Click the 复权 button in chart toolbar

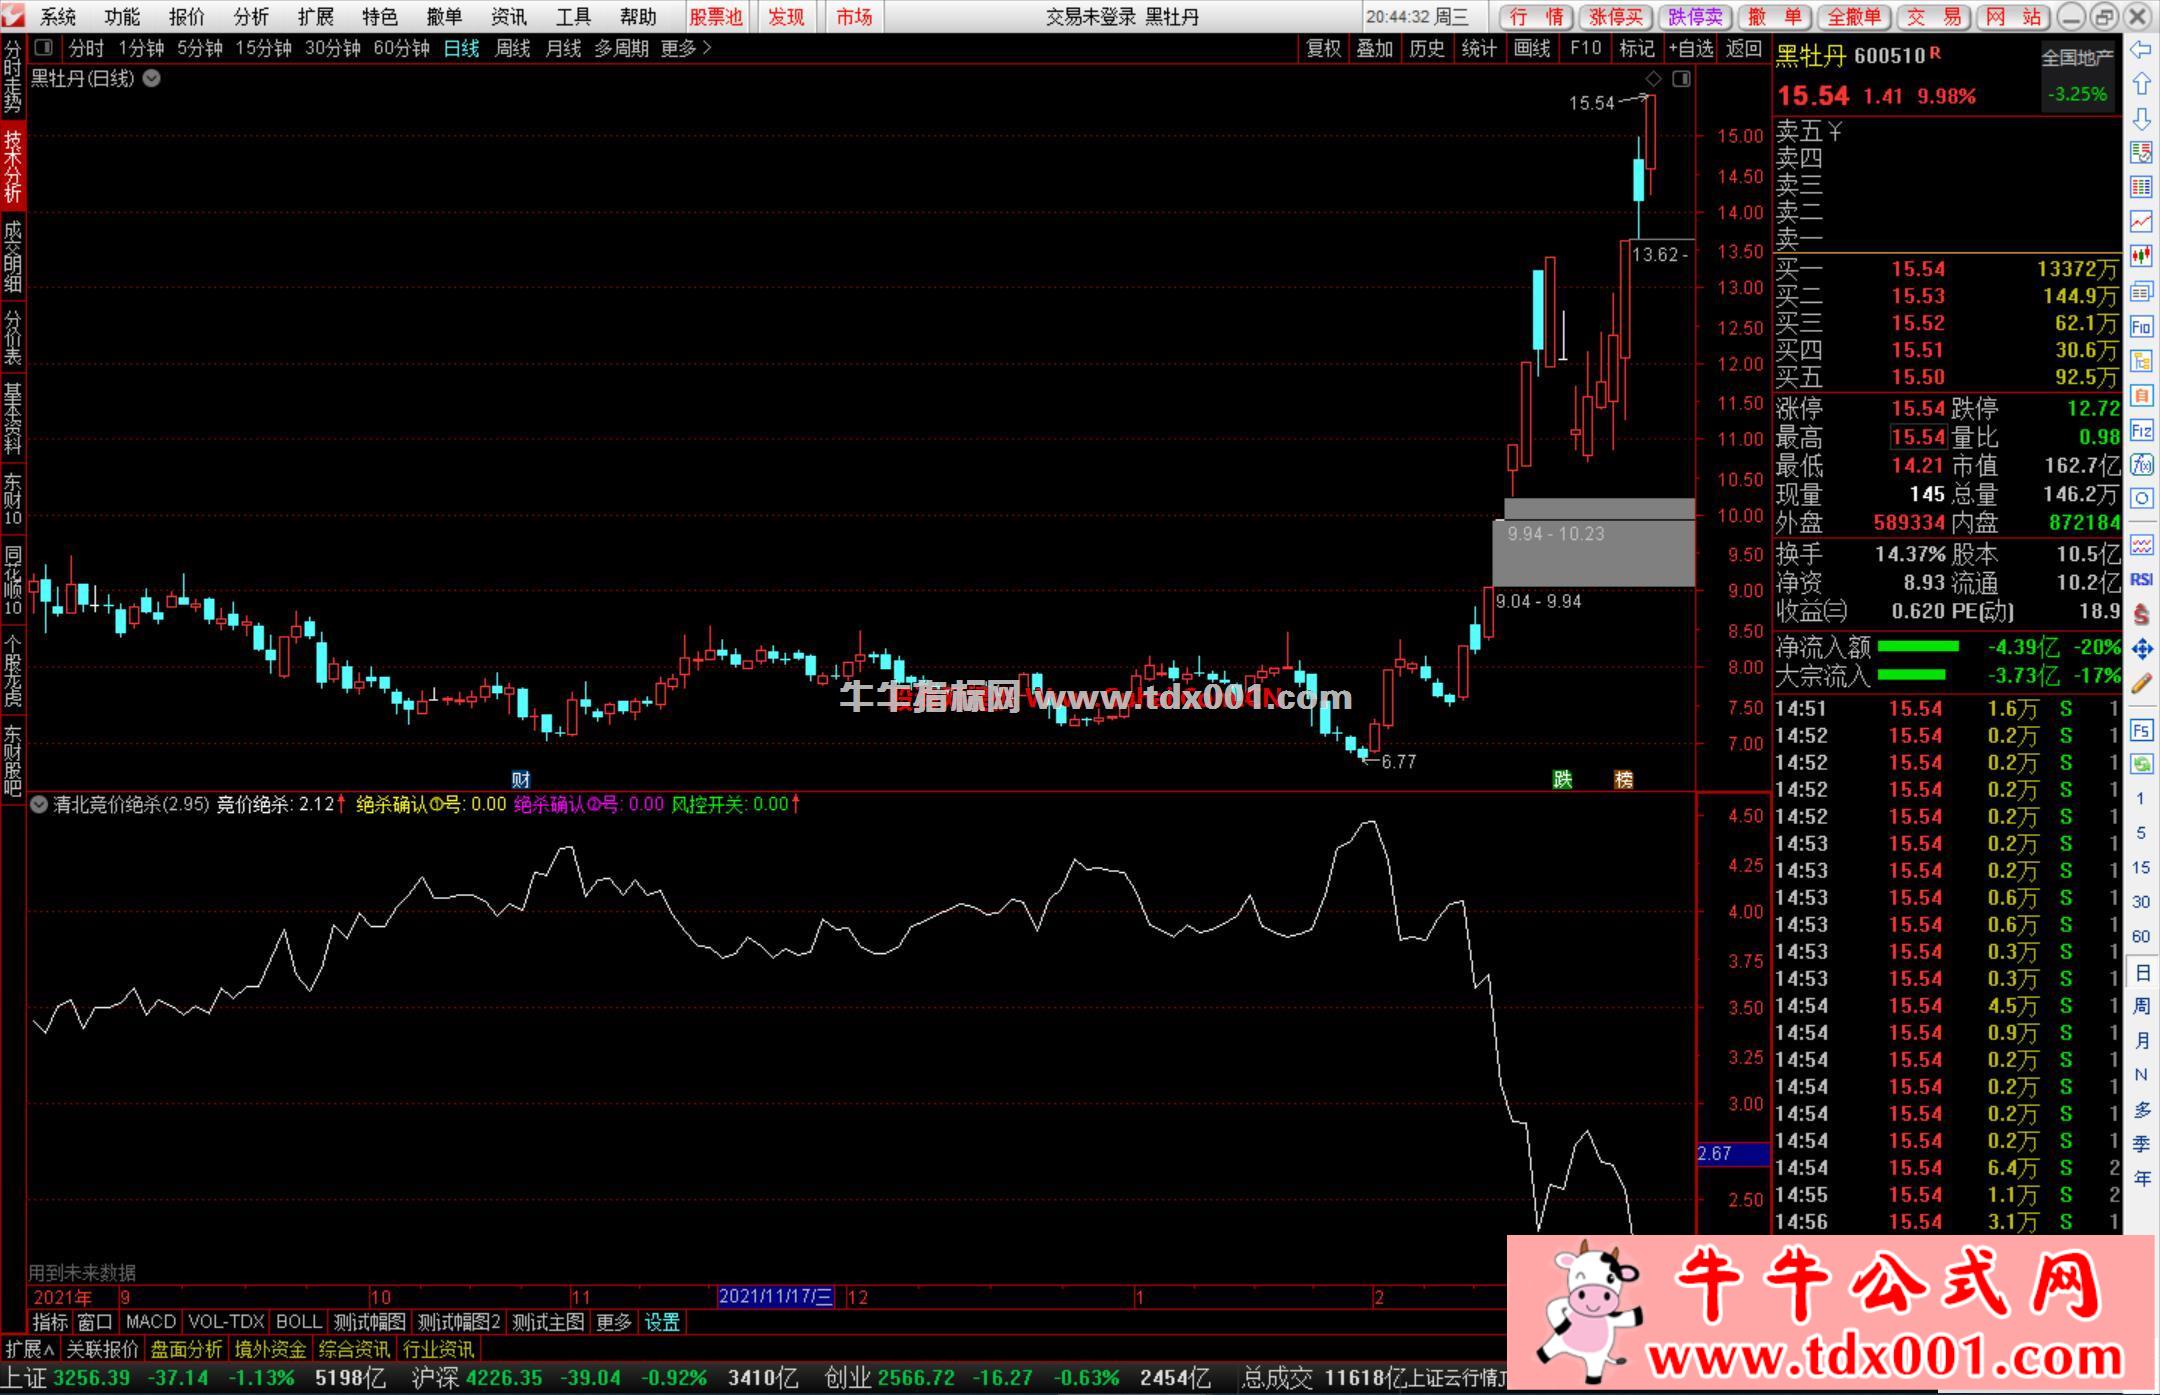[x=1323, y=48]
